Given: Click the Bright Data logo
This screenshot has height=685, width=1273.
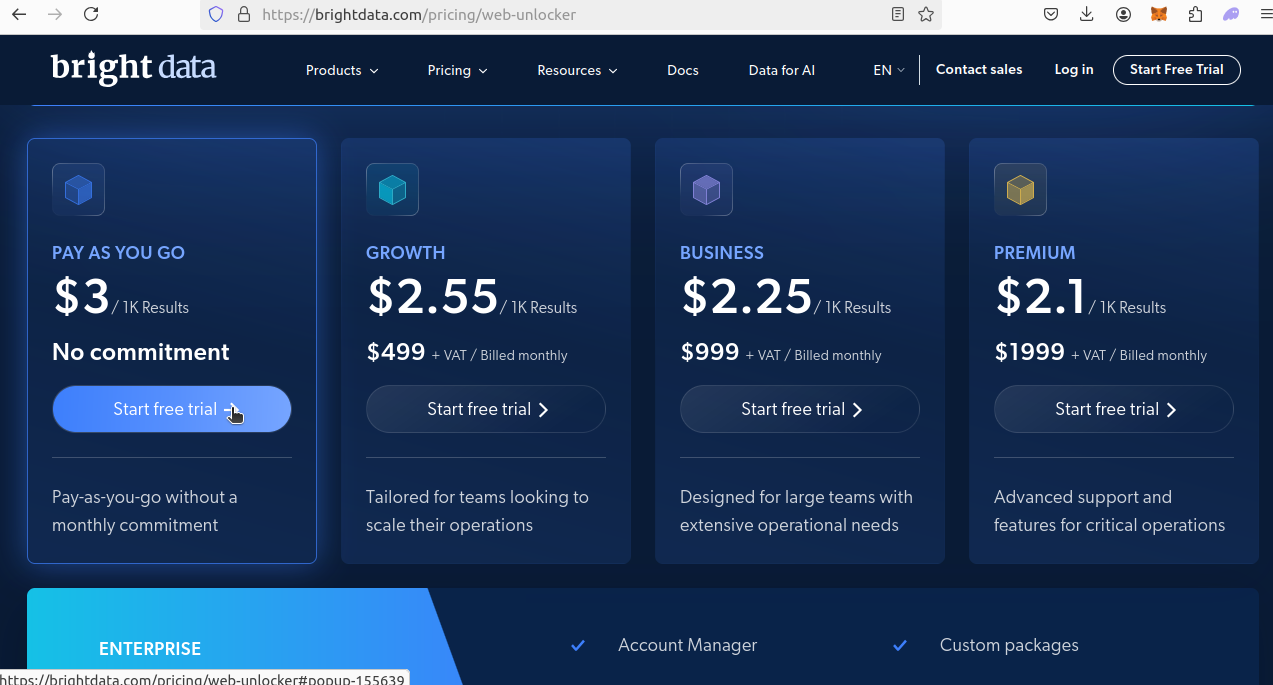Looking at the screenshot, I should pyautogui.click(x=133, y=68).
